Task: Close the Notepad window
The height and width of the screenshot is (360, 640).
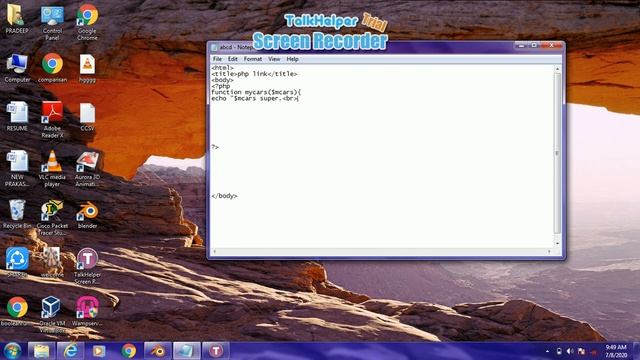Action: click(551, 46)
